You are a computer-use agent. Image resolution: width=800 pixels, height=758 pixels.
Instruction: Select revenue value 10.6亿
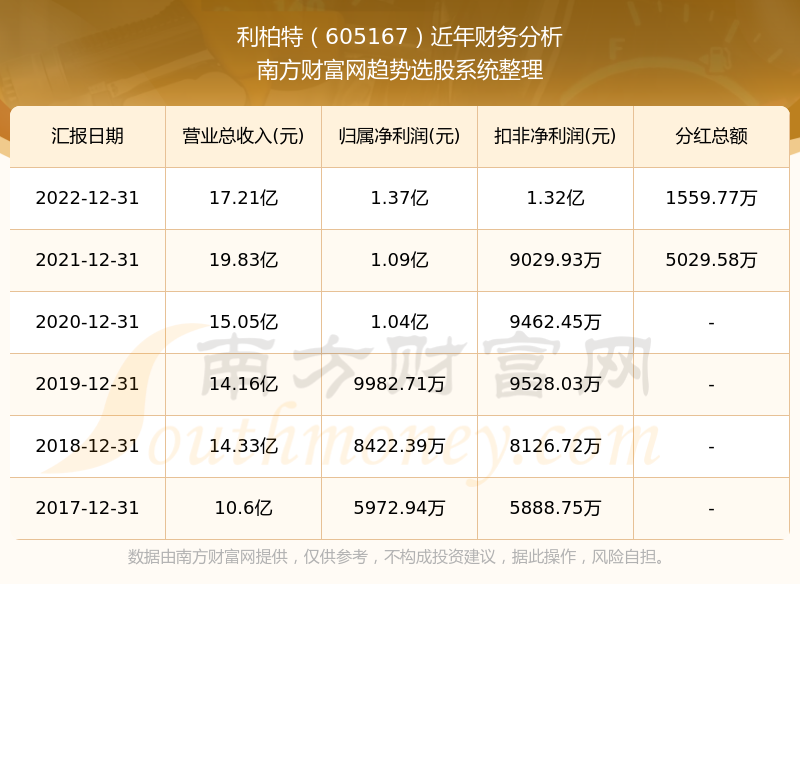(x=243, y=508)
